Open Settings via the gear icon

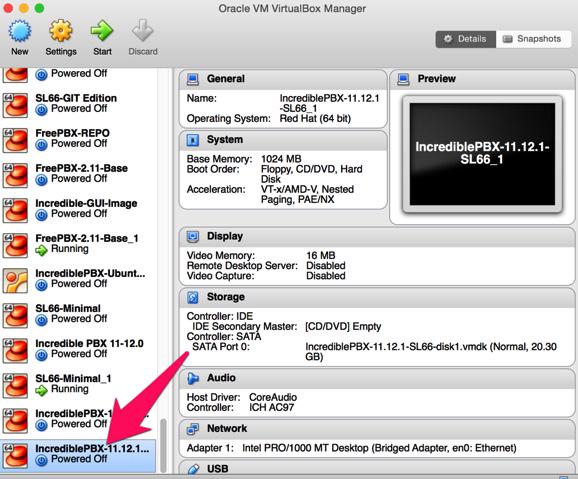point(61,31)
